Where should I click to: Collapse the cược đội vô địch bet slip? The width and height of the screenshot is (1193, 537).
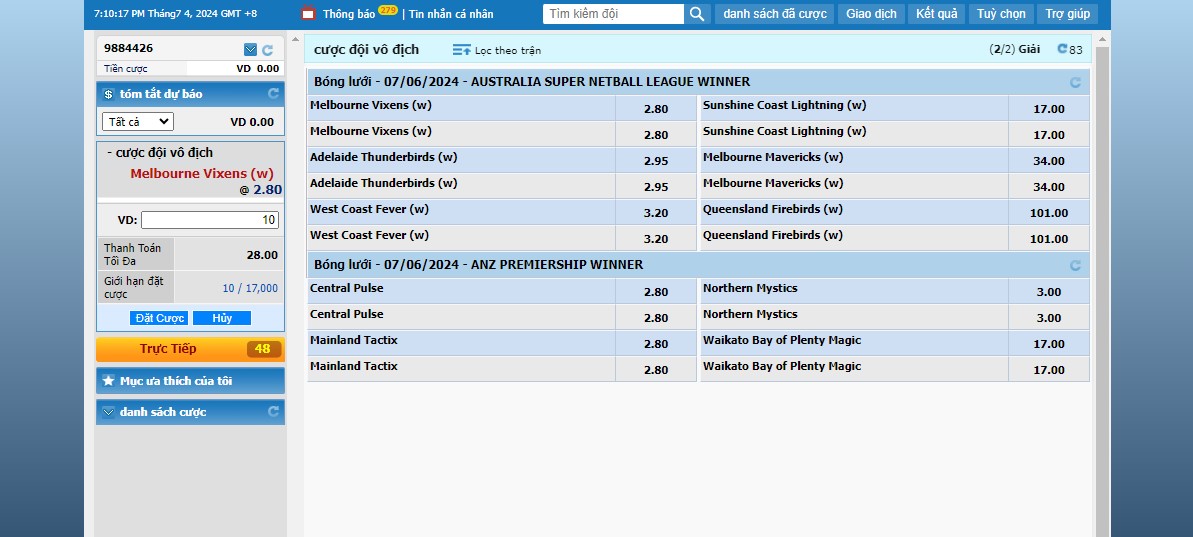click(160, 153)
